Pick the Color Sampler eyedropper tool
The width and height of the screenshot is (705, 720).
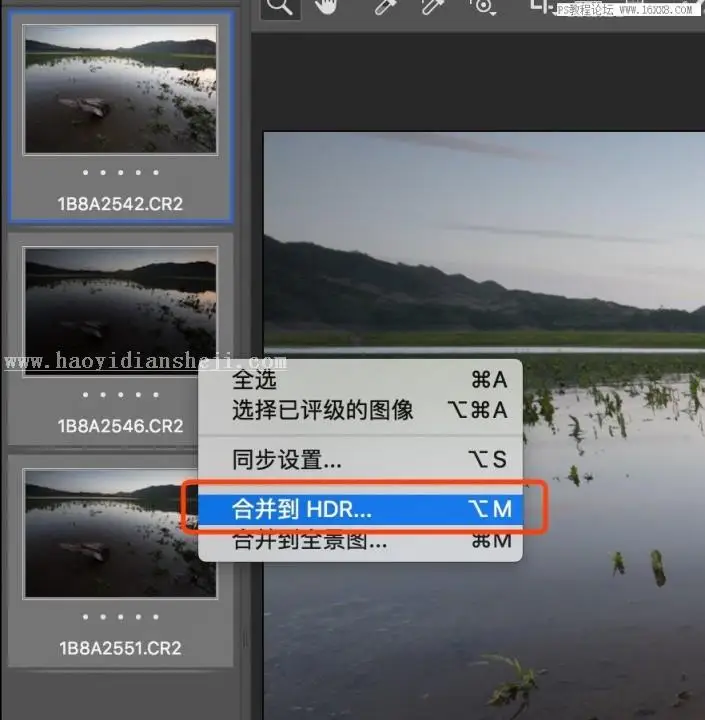(x=432, y=6)
